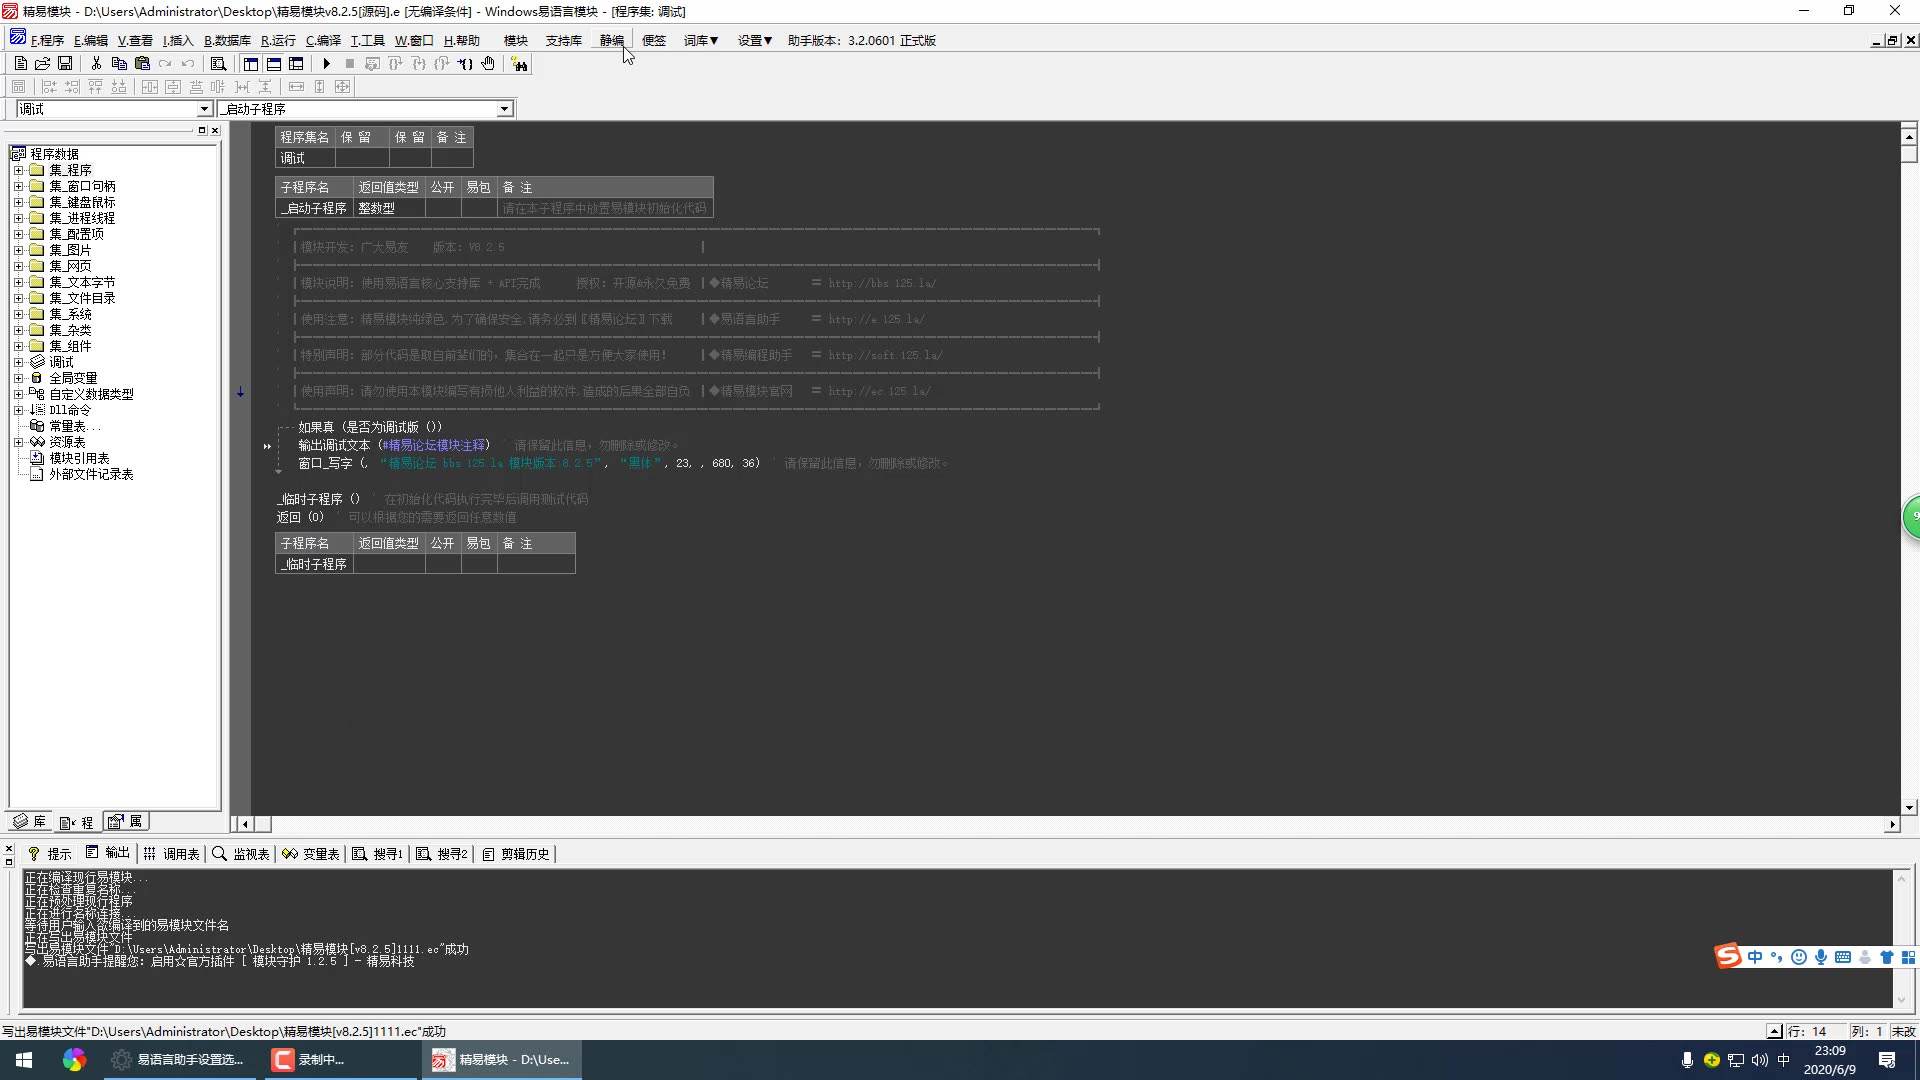Expand the 全局变量 tree node
Image resolution: width=1920 pixels, height=1080 pixels.
18,378
